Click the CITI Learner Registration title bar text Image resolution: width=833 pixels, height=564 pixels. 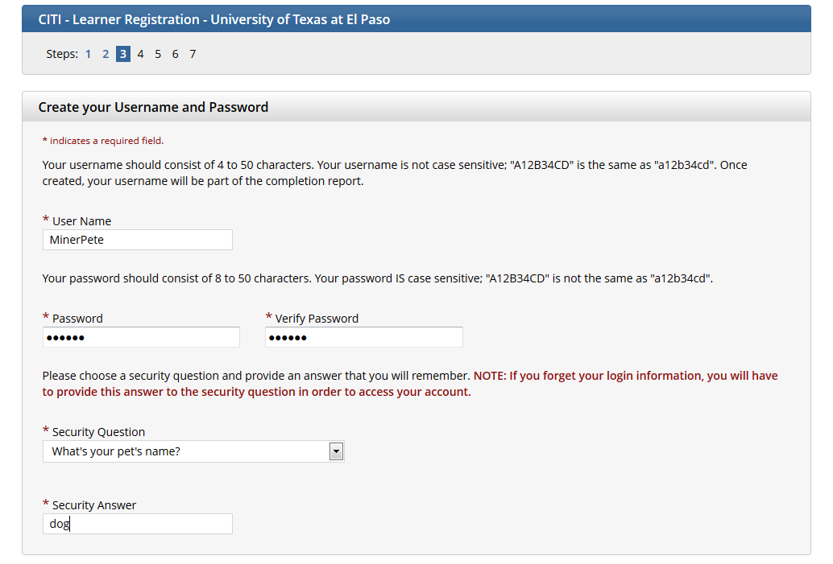pyautogui.click(x=214, y=20)
